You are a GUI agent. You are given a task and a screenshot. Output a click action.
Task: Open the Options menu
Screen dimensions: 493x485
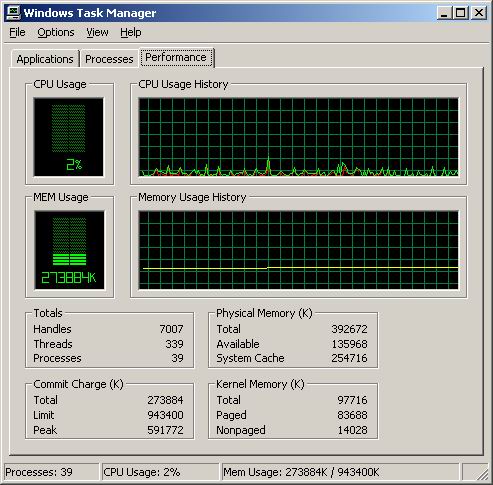(x=56, y=32)
